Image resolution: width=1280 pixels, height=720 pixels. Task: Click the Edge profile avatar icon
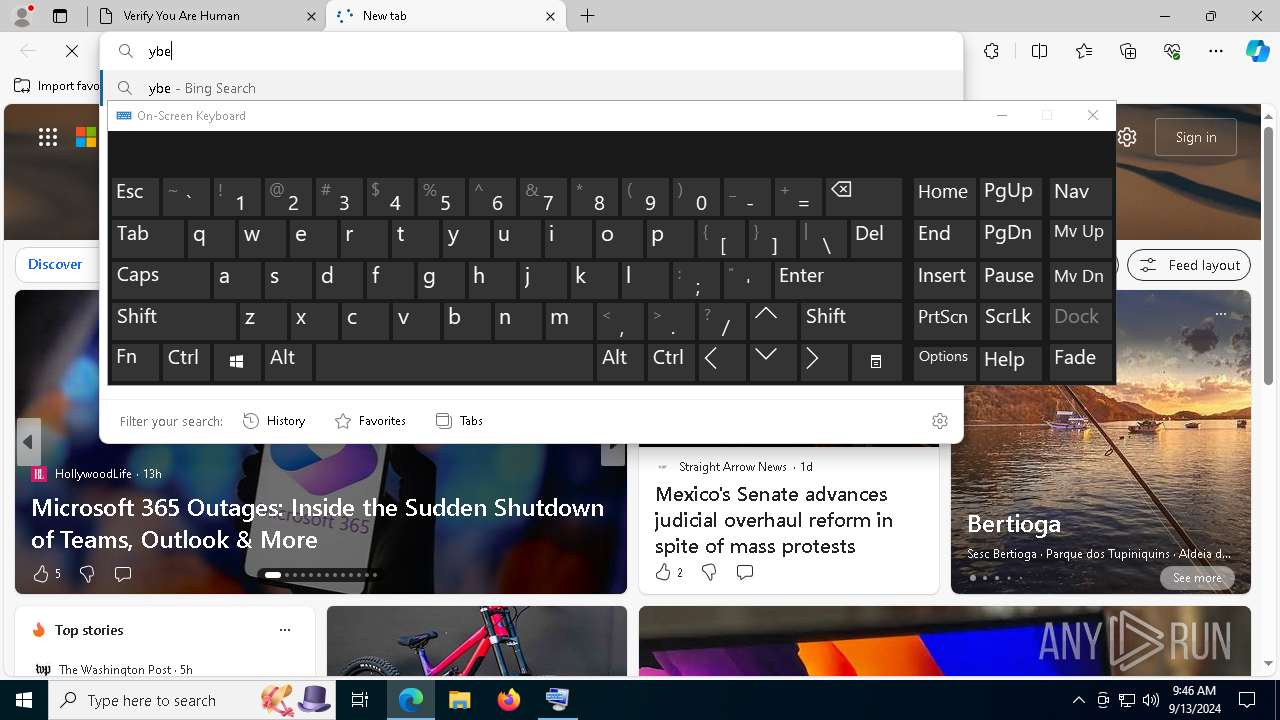tap(22, 16)
